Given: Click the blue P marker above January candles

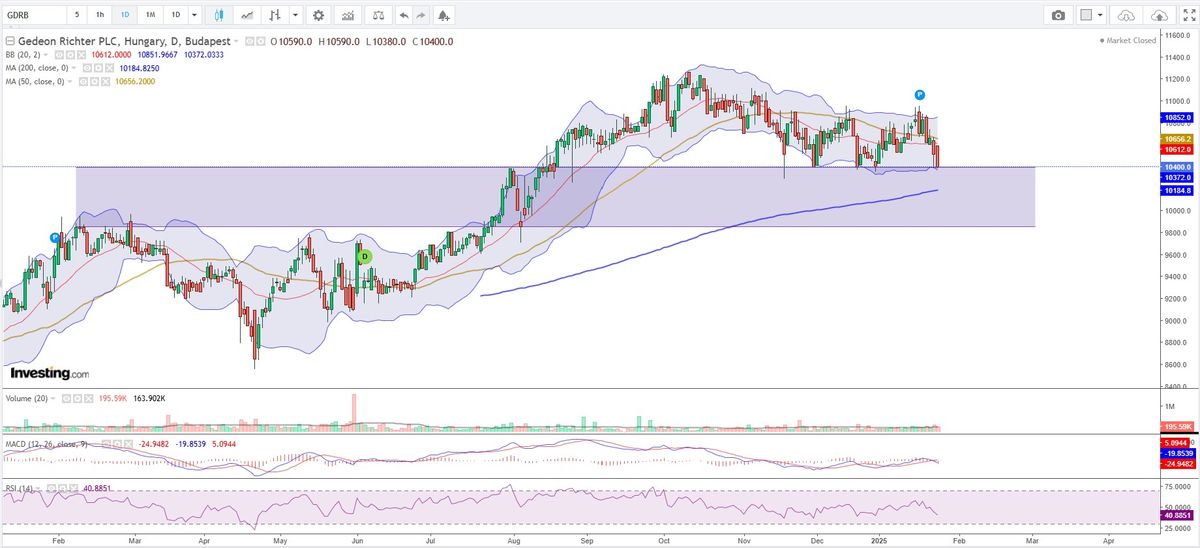Looking at the screenshot, I should point(919,94).
